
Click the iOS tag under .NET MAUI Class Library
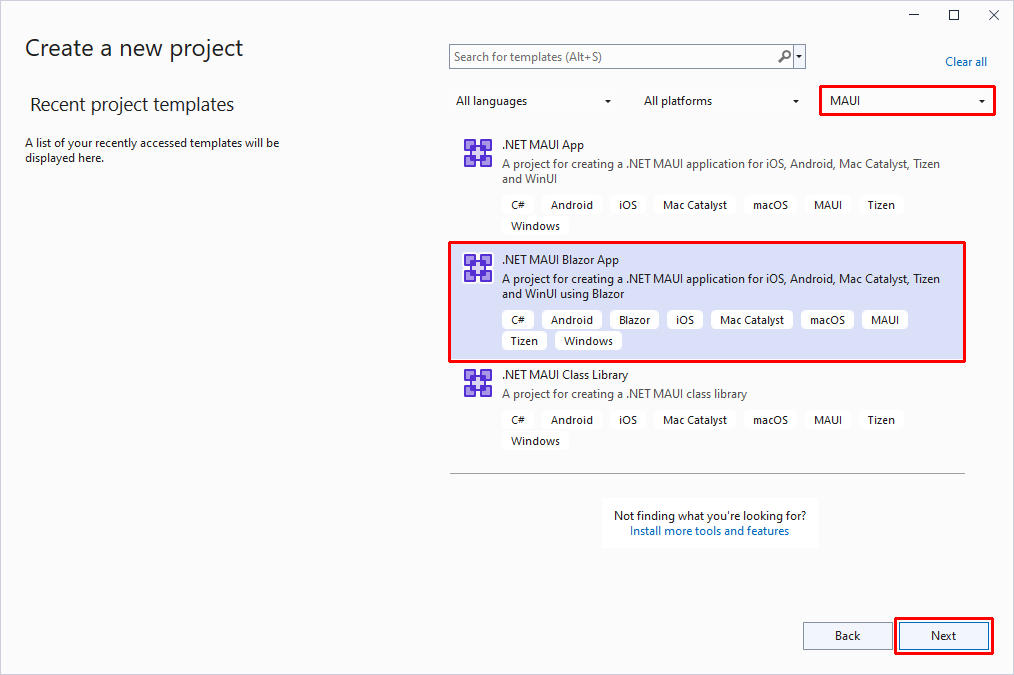[x=628, y=420]
